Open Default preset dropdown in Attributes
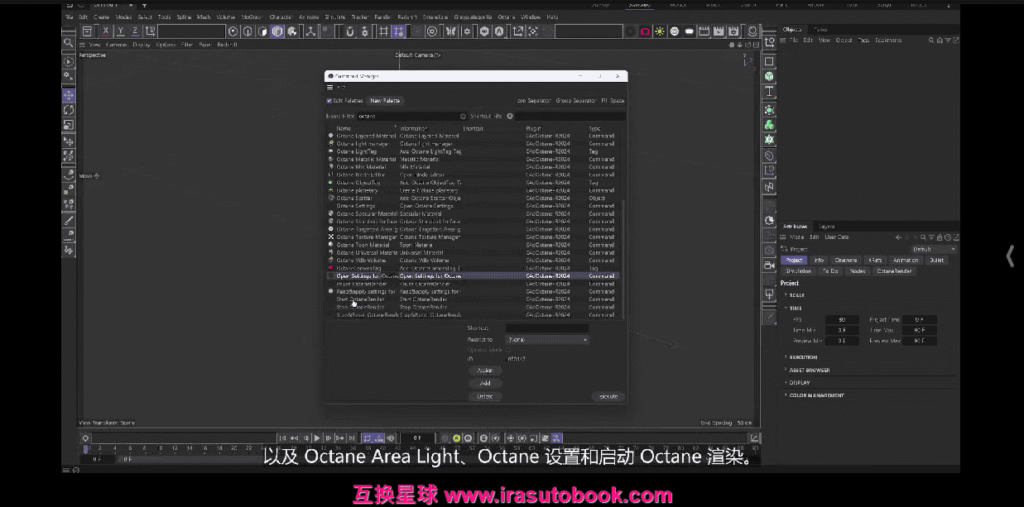The width and height of the screenshot is (1024, 507). 934,250
